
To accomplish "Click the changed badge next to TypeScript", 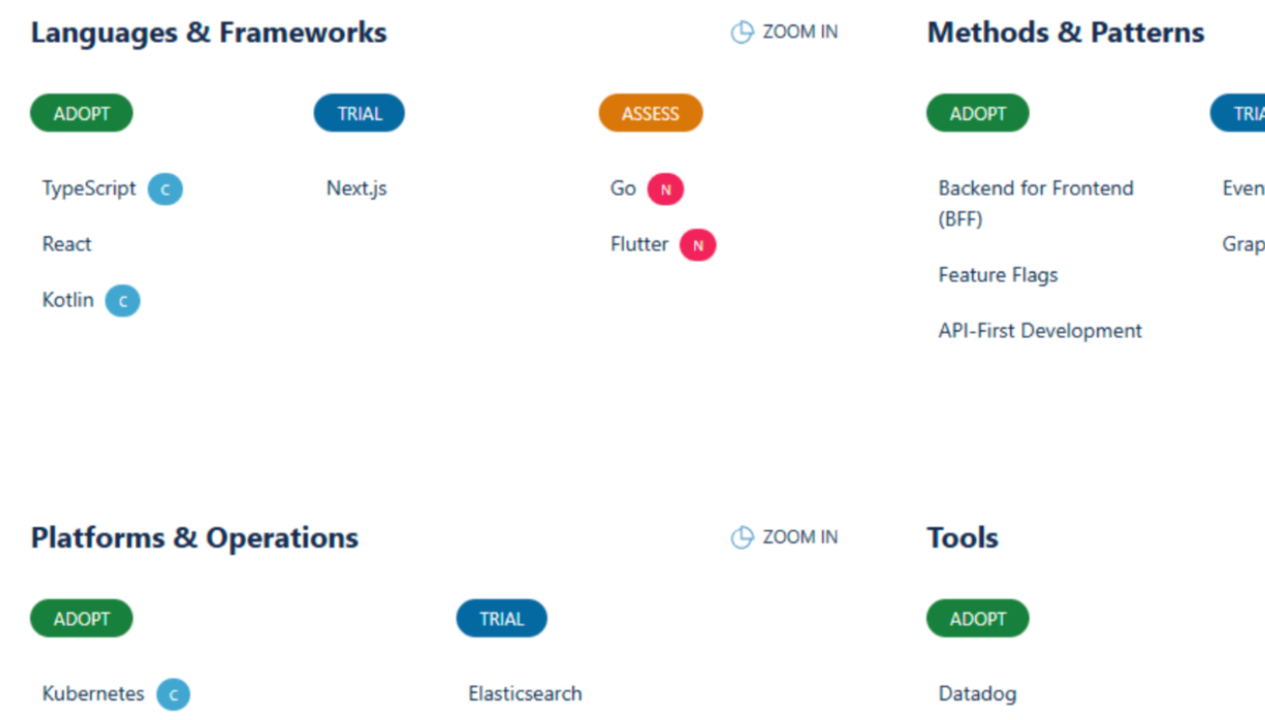I will [165, 189].
